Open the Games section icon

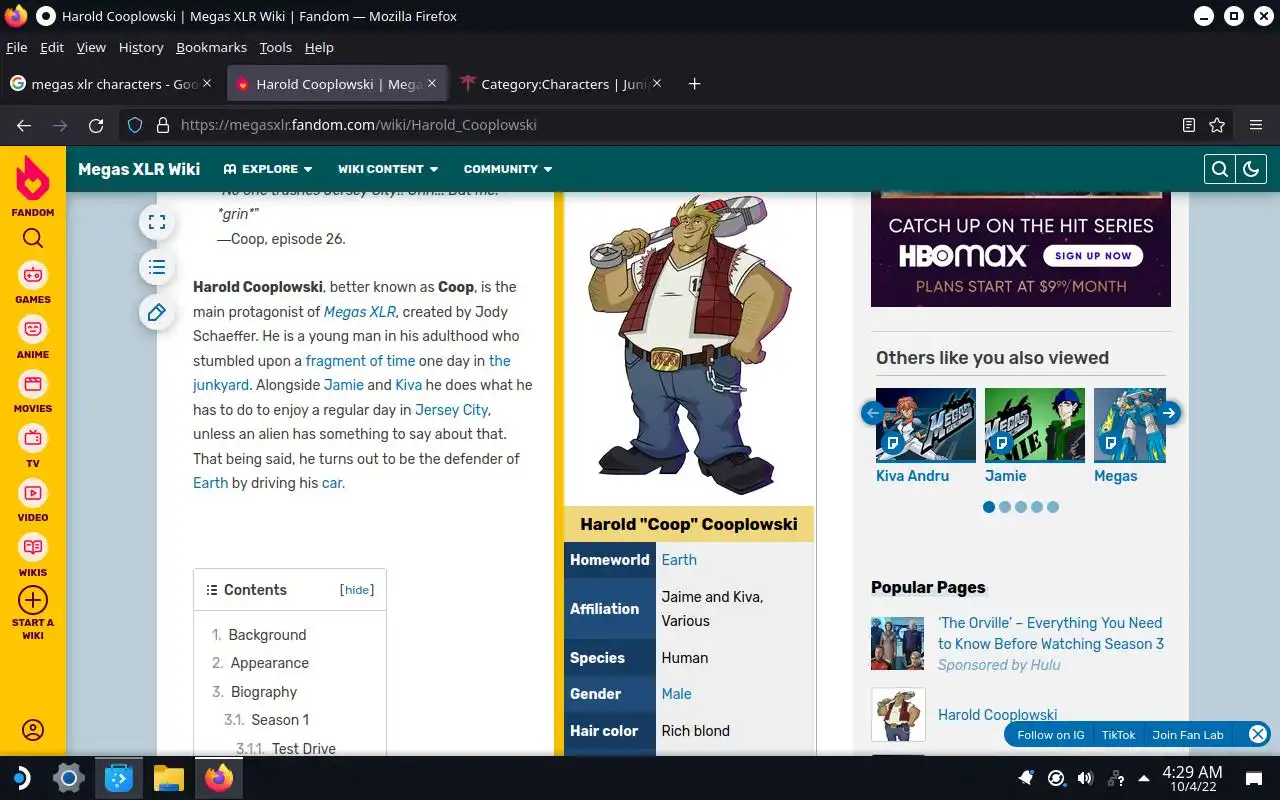pos(33,274)
